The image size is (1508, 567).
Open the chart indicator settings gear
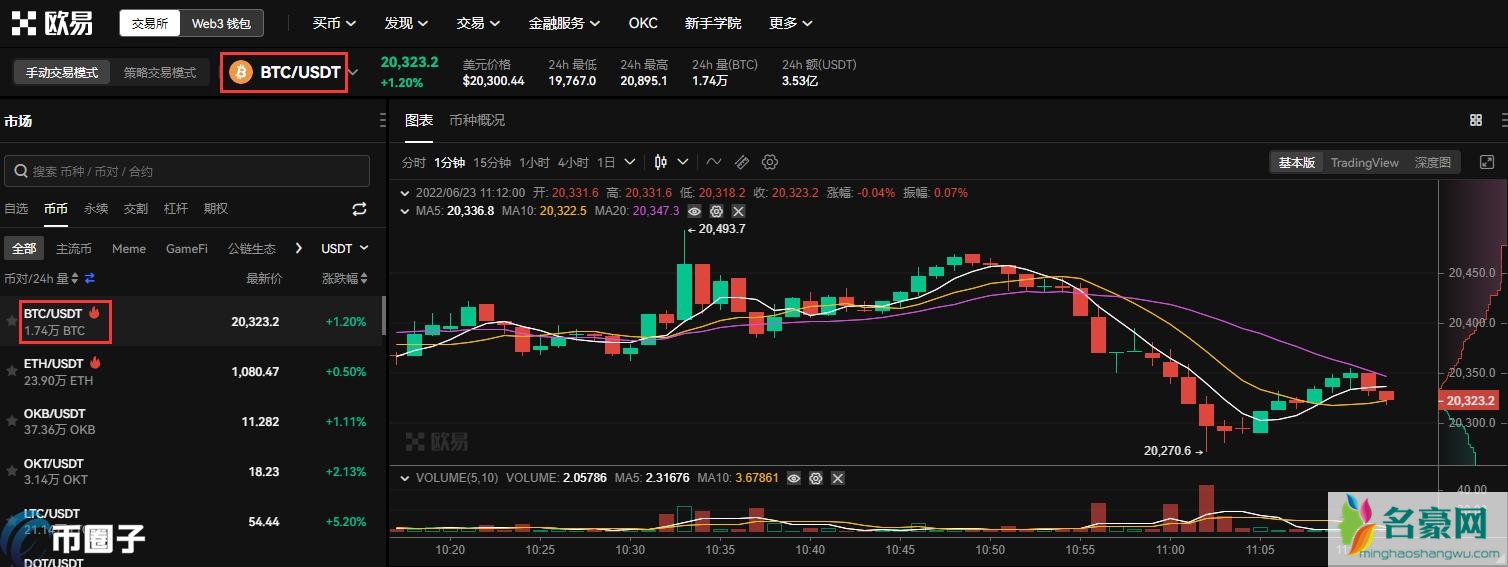point(769,162)
